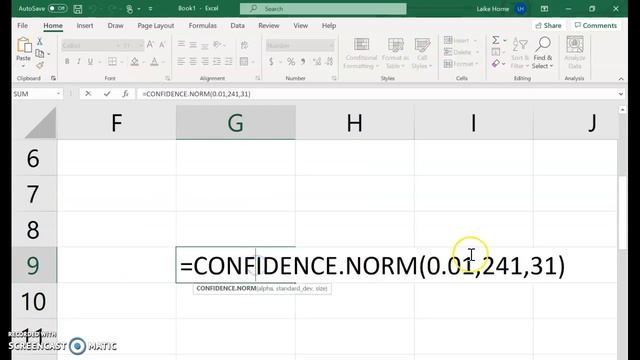Viewport: 640px width, 360px height.
Task: Expand the Name Box dropdown showing SUM
Action: 58,94
